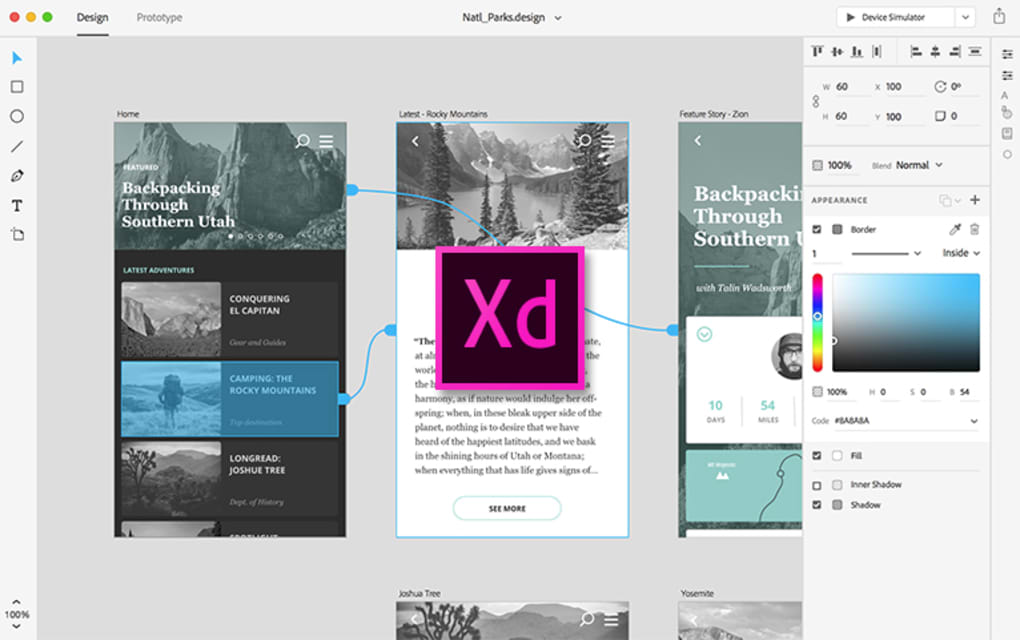
Task: Expand the color Code format dropdown
Action: pos(973,421)
